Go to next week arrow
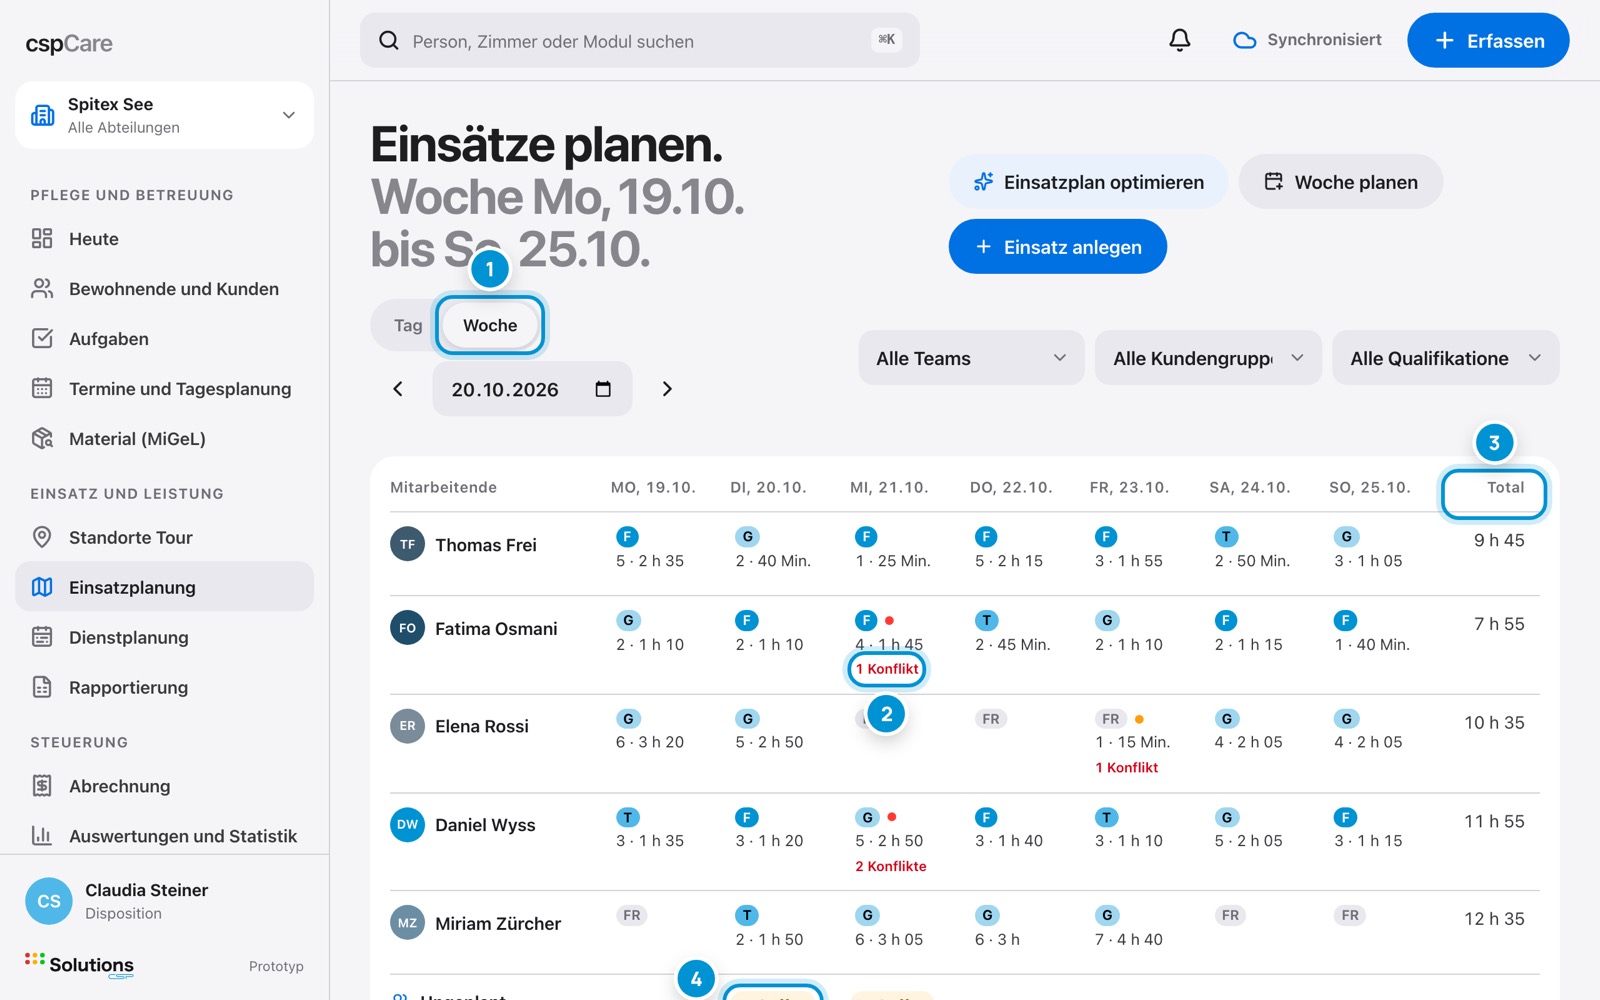Screen dimensions: 1600x1000 [667, 389]
